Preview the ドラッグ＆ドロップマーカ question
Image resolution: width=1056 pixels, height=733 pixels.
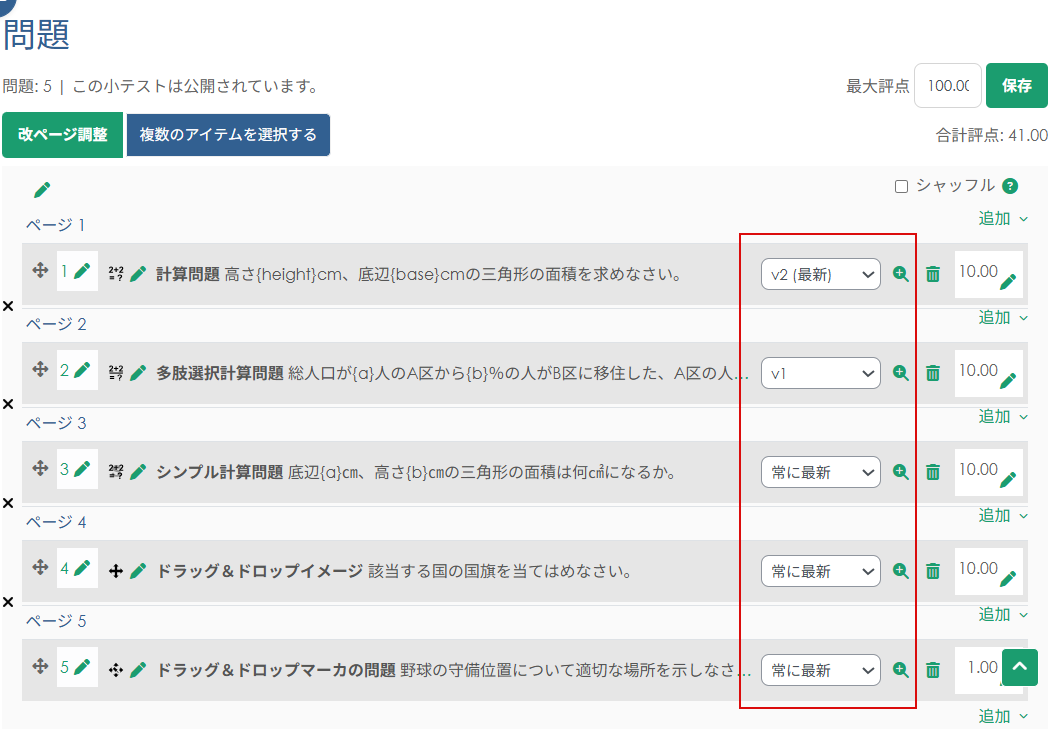tap(901, 670)
